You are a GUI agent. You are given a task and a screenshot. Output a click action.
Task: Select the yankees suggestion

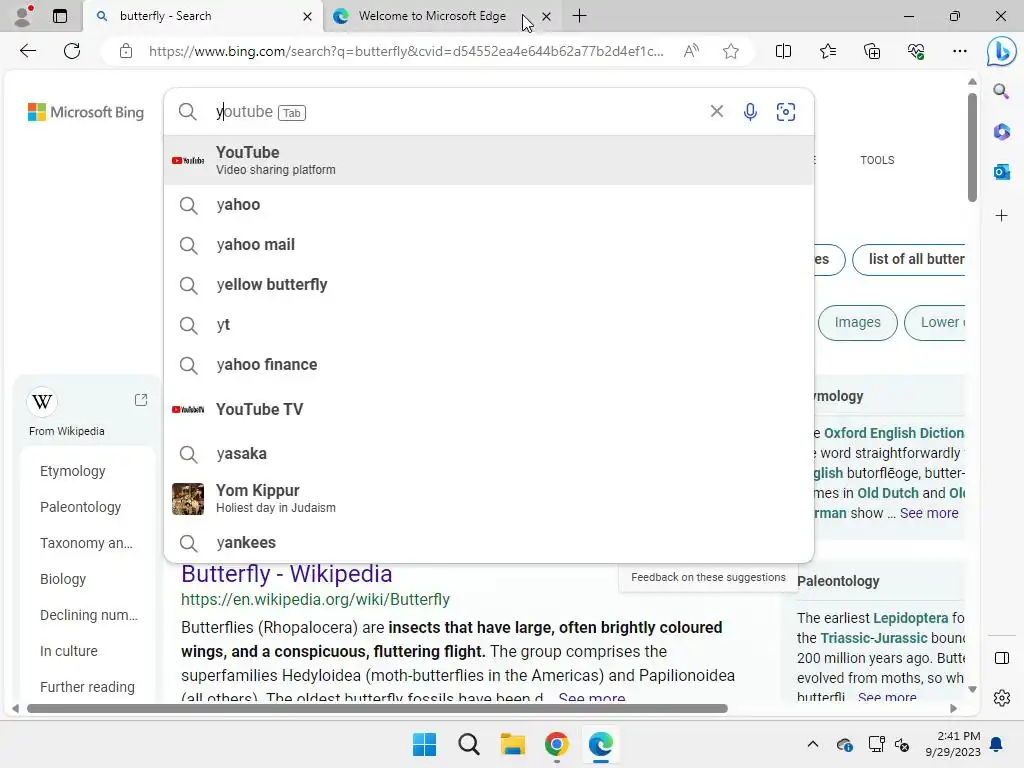tap(488, 542)
